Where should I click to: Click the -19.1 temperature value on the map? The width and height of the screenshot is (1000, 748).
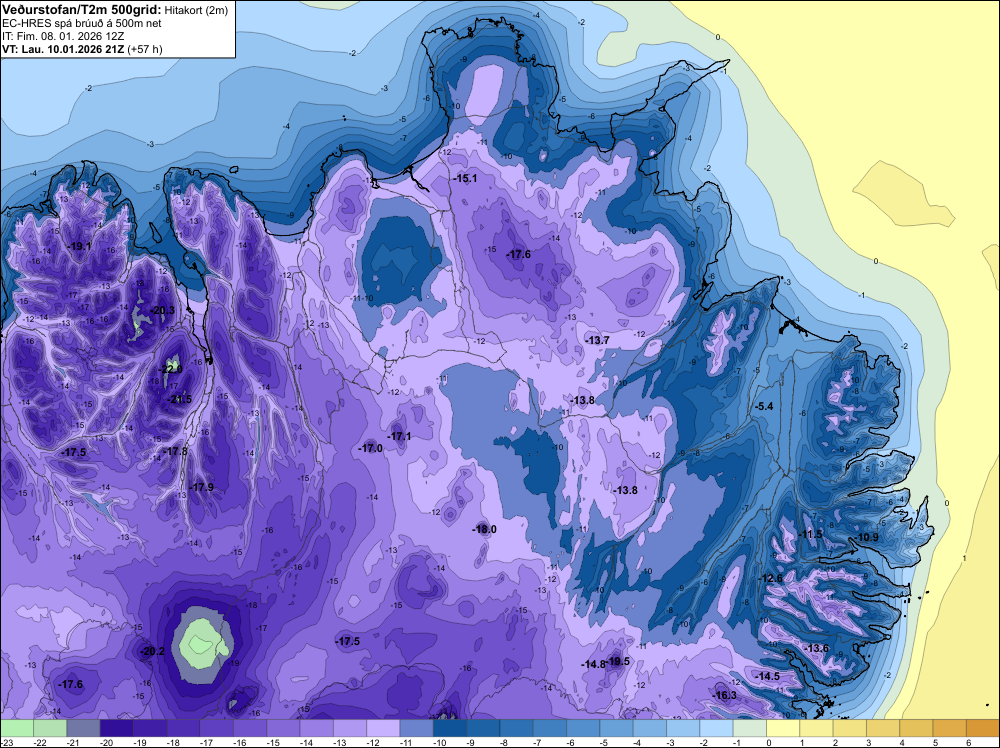tap(80, 246)
